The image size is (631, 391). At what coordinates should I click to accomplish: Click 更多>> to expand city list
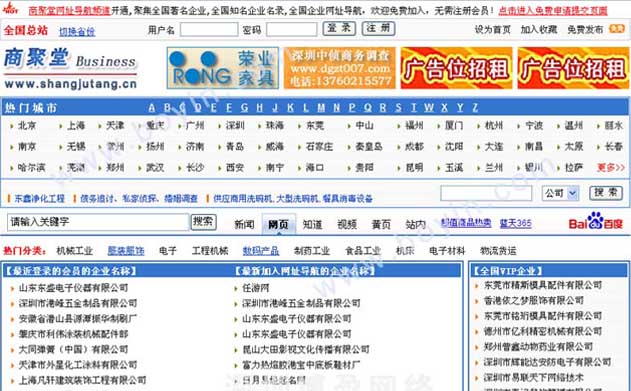point(610,167)
